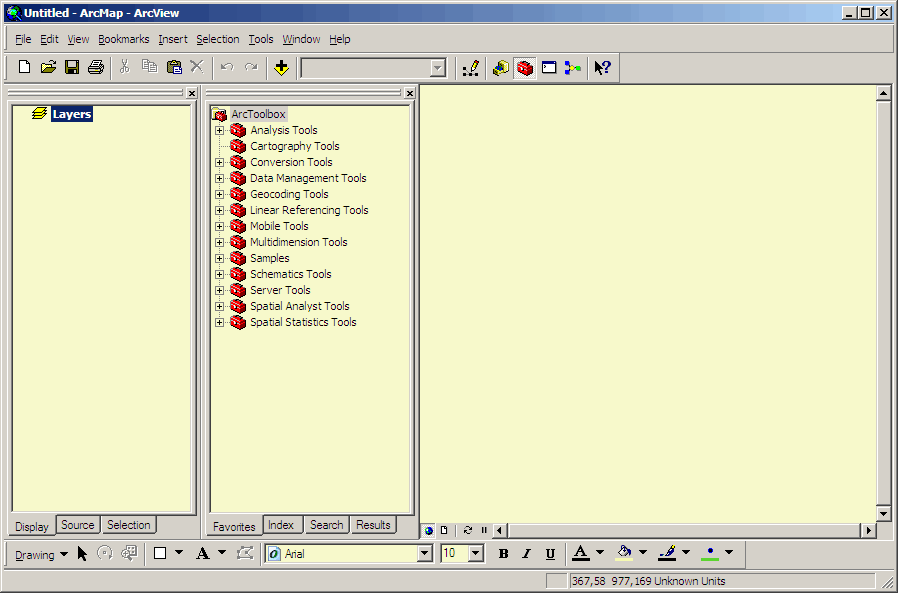Open the File menu

23,39
